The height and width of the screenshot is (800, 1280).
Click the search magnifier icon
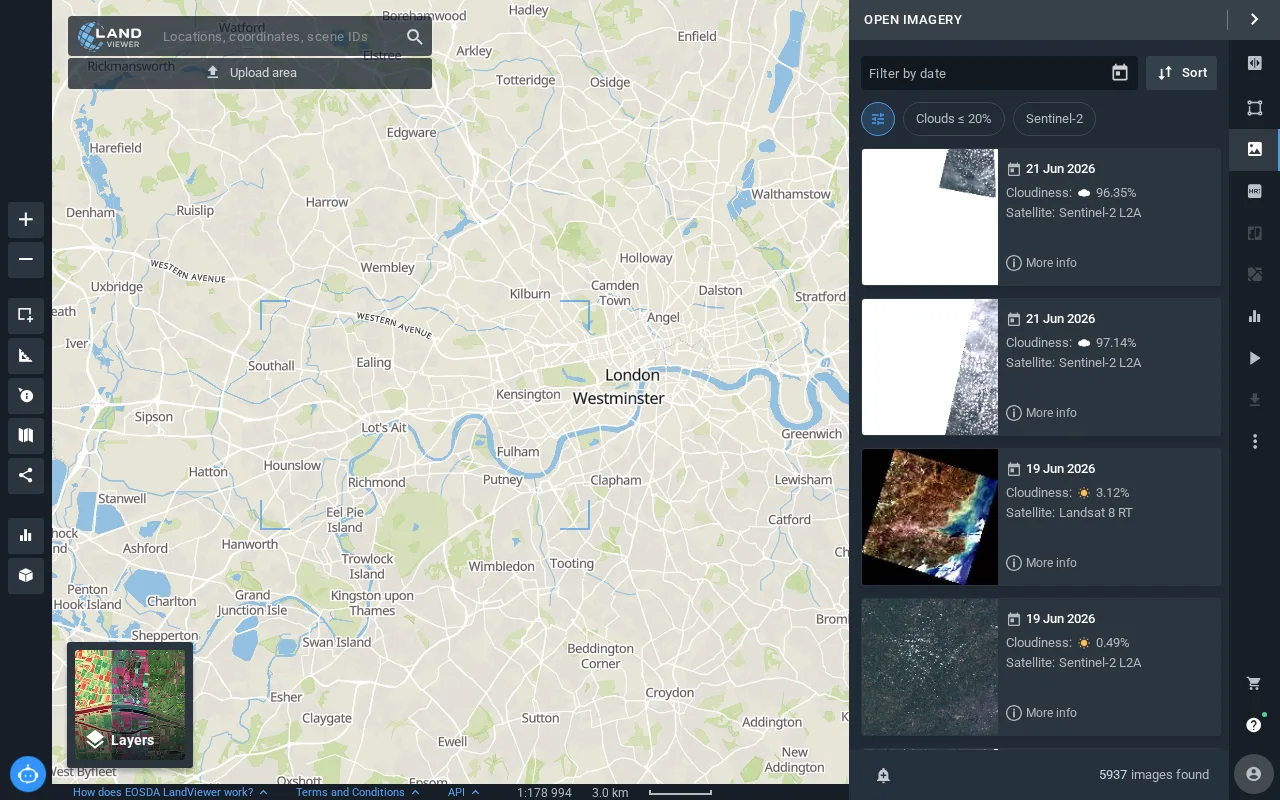pos(415,37)
